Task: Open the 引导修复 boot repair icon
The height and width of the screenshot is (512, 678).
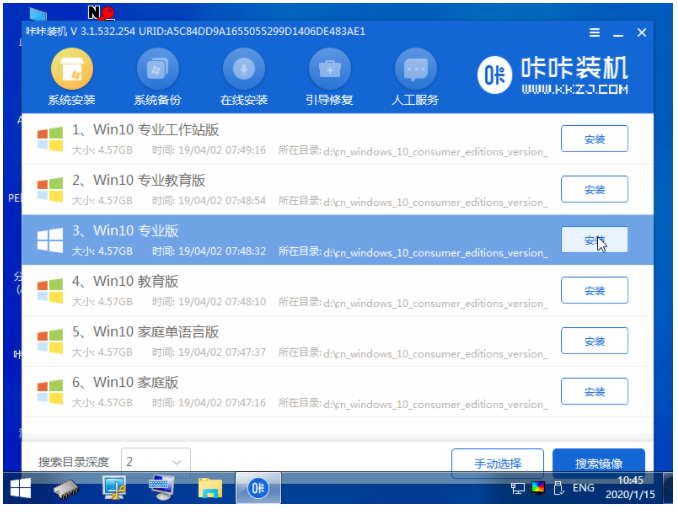Action: pos(329,70)
